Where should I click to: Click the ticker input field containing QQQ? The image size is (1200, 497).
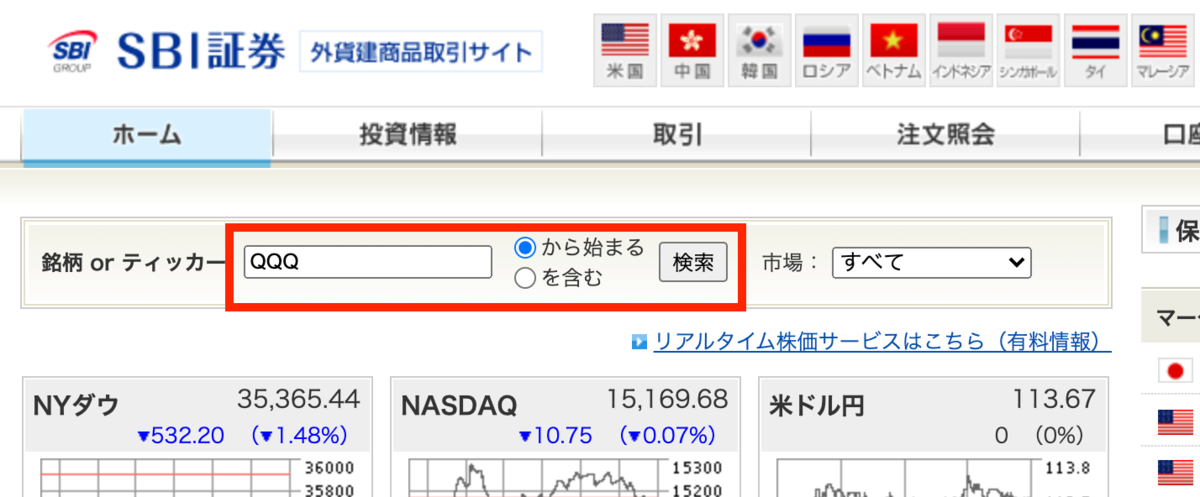[368, 262]
